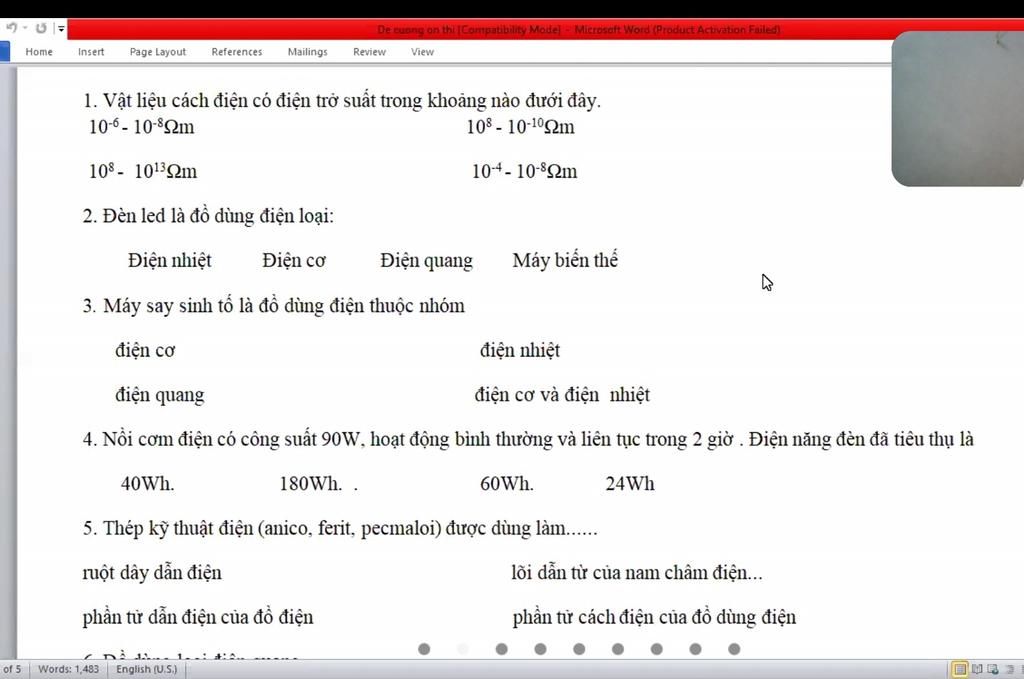
Task: Click question 4 'Nồi cơm điện' sentence
Action: click(x=528, y=439)
